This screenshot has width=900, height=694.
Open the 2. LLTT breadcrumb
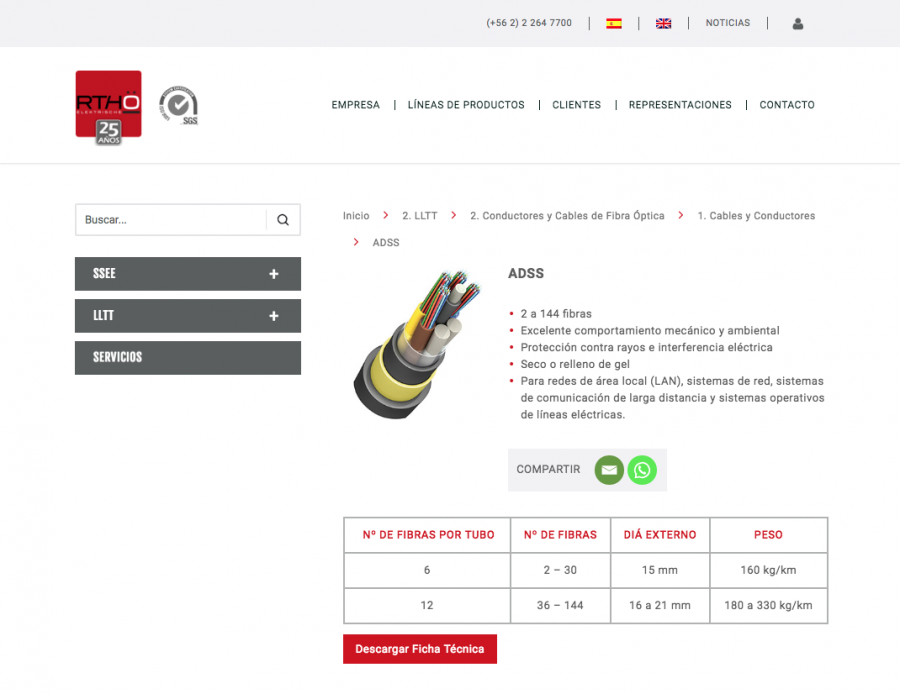click(420, 216)
